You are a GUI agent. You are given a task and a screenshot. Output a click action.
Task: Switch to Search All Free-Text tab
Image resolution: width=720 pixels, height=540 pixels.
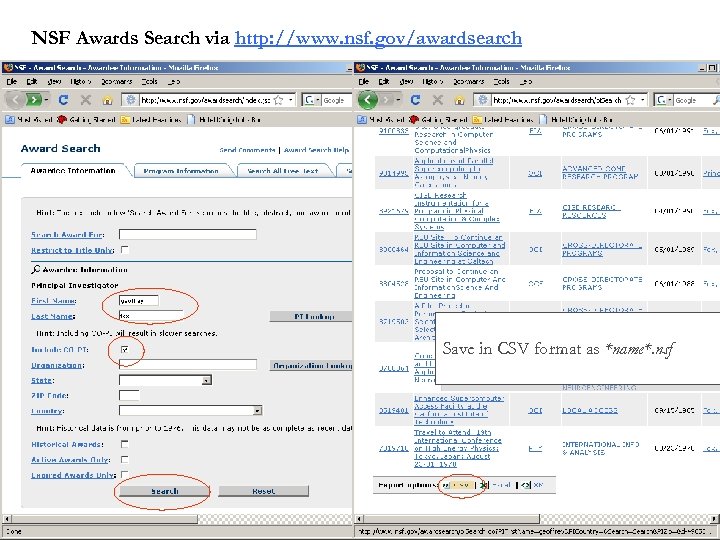283,171
